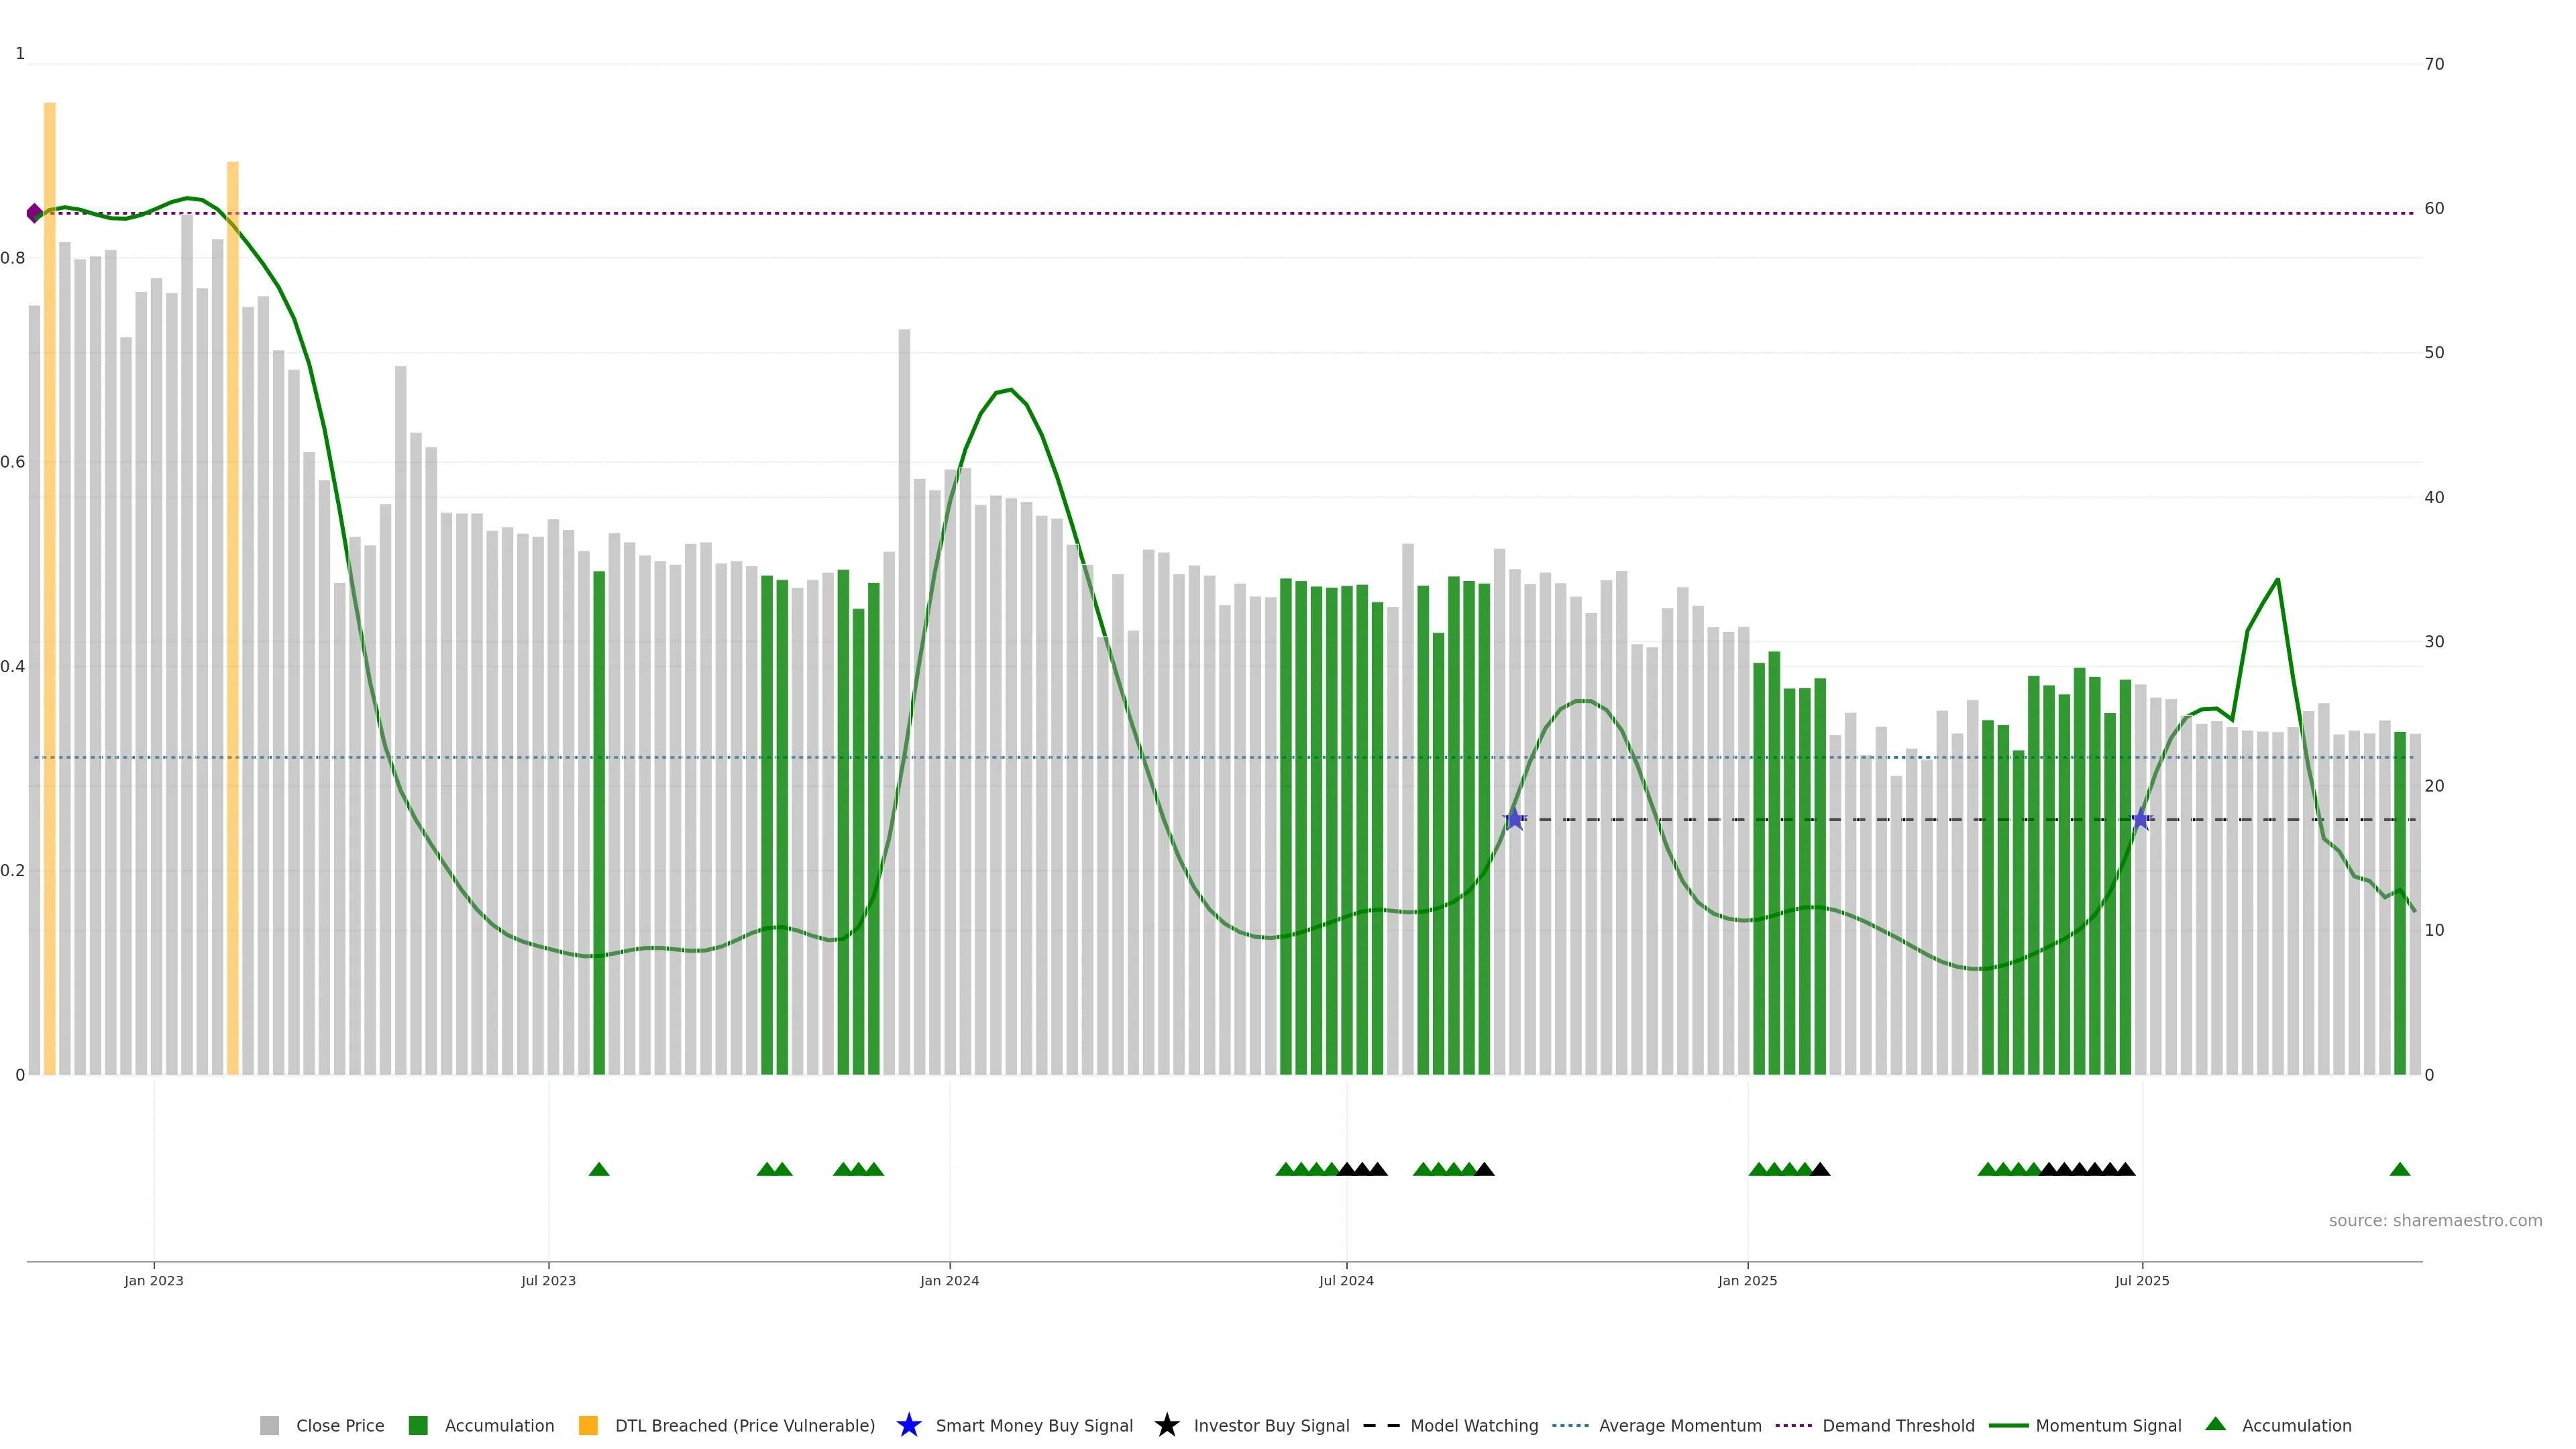Click the Smart Money Buy Signal legend text

1034,1425
